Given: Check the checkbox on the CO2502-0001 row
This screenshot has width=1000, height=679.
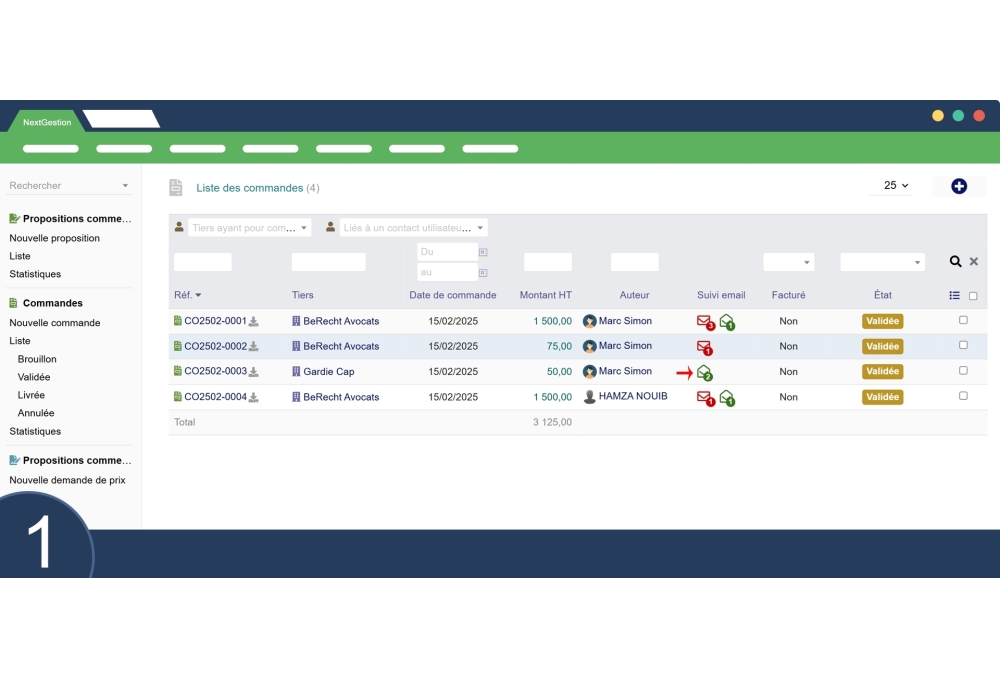Looking at the screenshot, I should tap(963, 319).
